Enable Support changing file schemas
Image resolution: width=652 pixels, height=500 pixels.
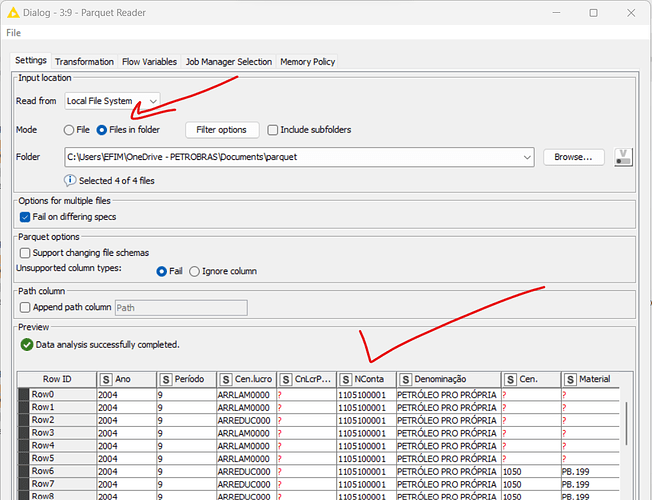coord(25,253)
